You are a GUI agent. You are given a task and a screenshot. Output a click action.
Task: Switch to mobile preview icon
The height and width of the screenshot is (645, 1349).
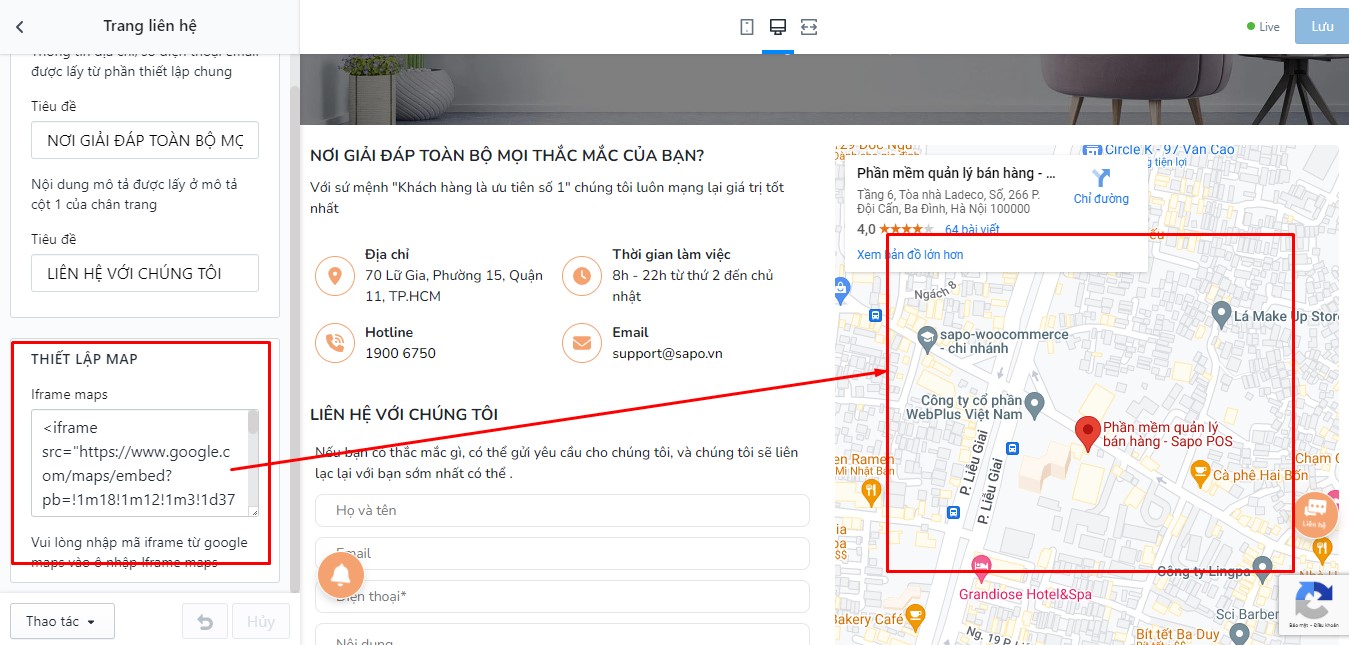pyautogui.click(x=747, y=27)
